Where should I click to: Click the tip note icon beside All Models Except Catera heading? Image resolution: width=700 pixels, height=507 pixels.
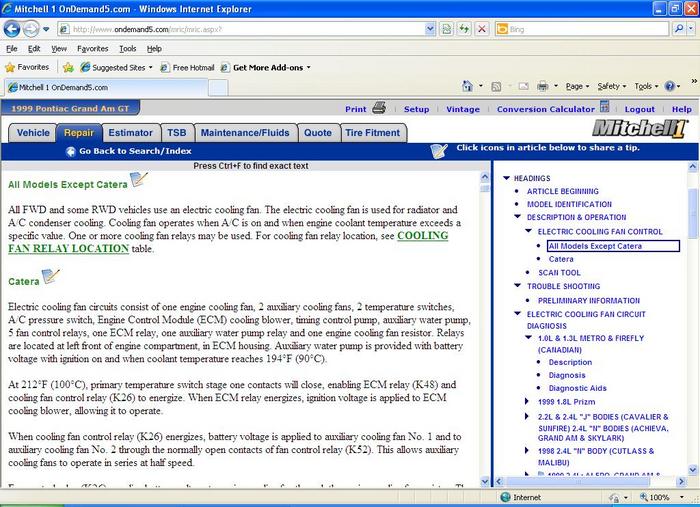click(x=139, y=179)
